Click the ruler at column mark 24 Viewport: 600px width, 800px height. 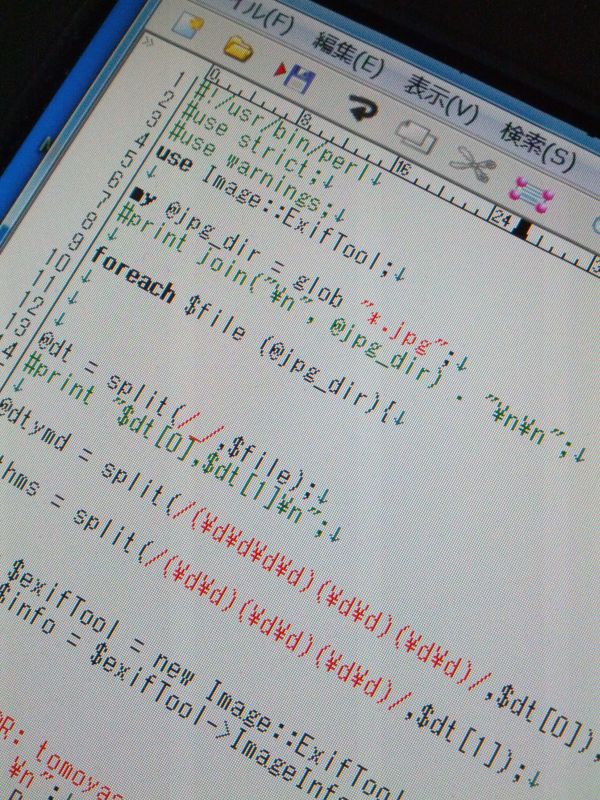point(502,218)
